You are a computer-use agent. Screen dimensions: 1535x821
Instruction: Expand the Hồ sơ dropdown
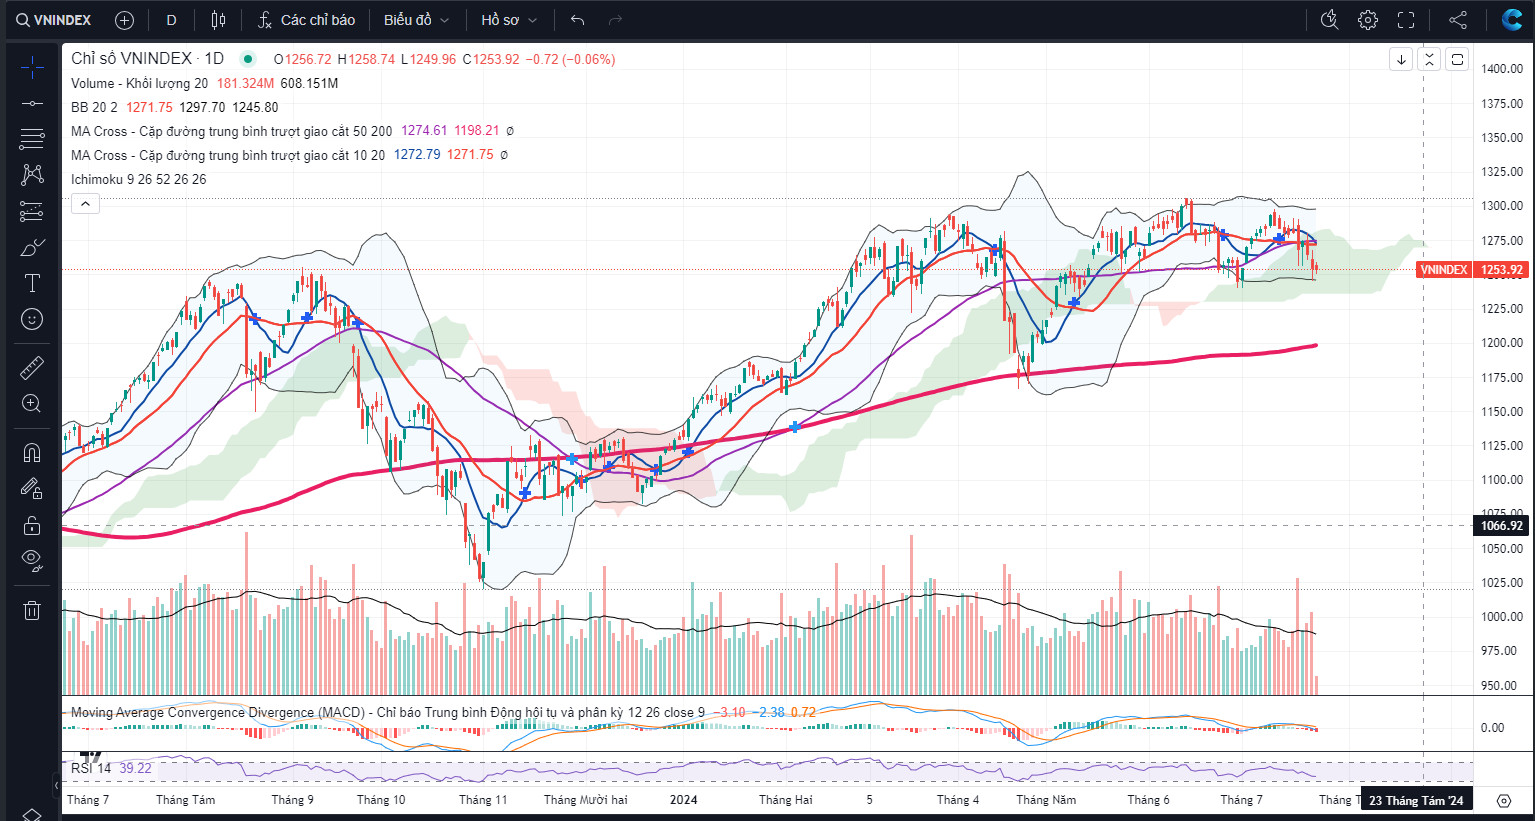pos(509,20)
